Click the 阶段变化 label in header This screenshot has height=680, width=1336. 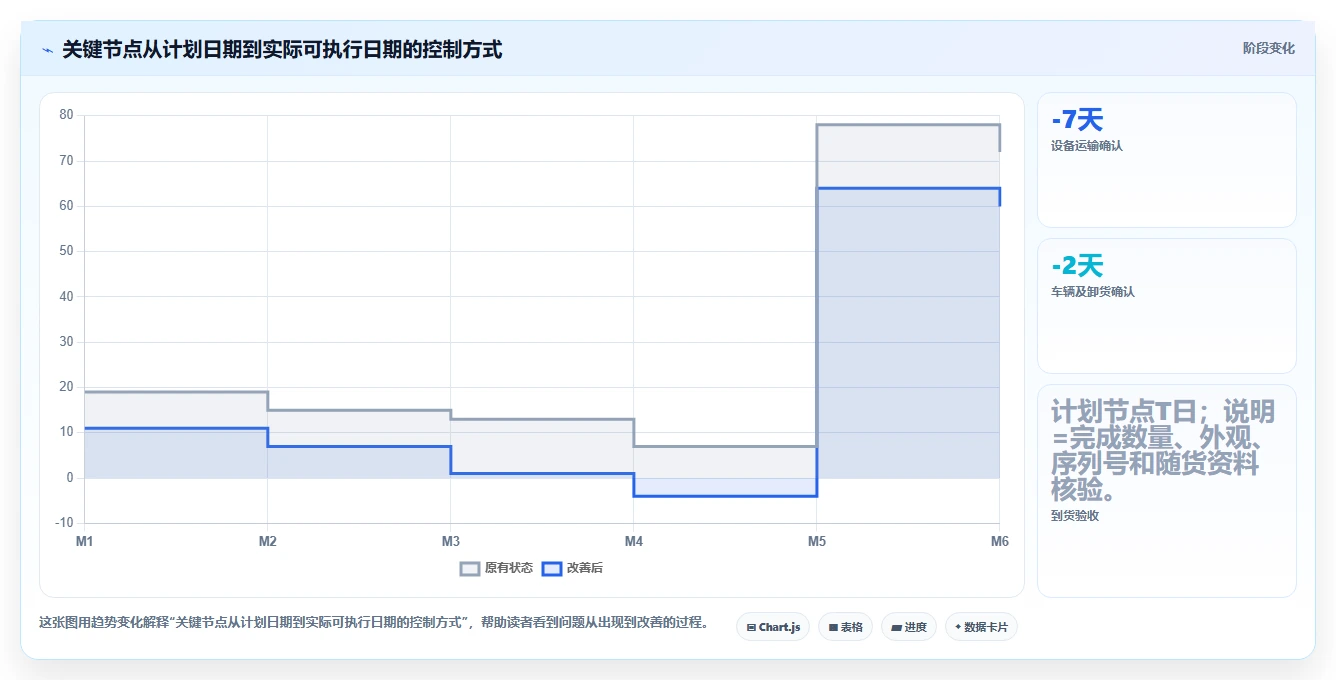point(1268,48)
